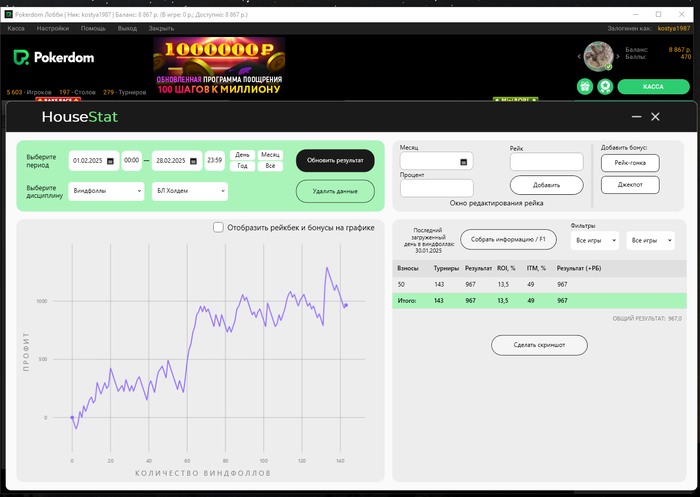Select the Всё period button
Viewport: 700px width, 497px height.
(x=270, y=166)
